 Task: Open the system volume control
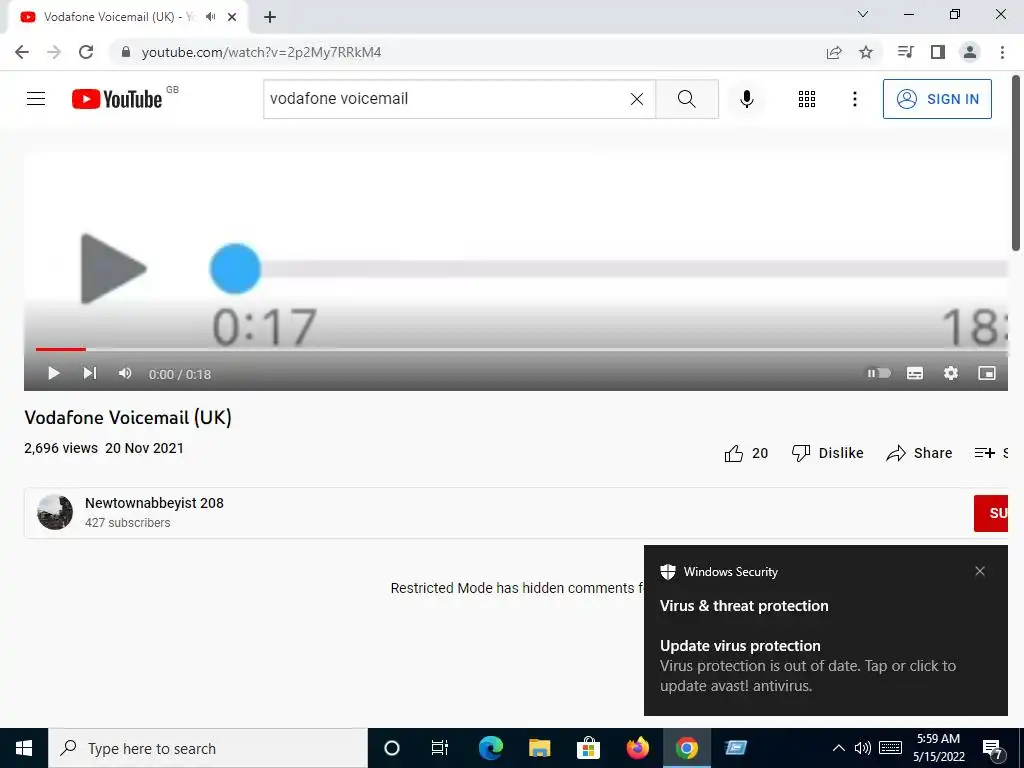(x=863, y=748)
